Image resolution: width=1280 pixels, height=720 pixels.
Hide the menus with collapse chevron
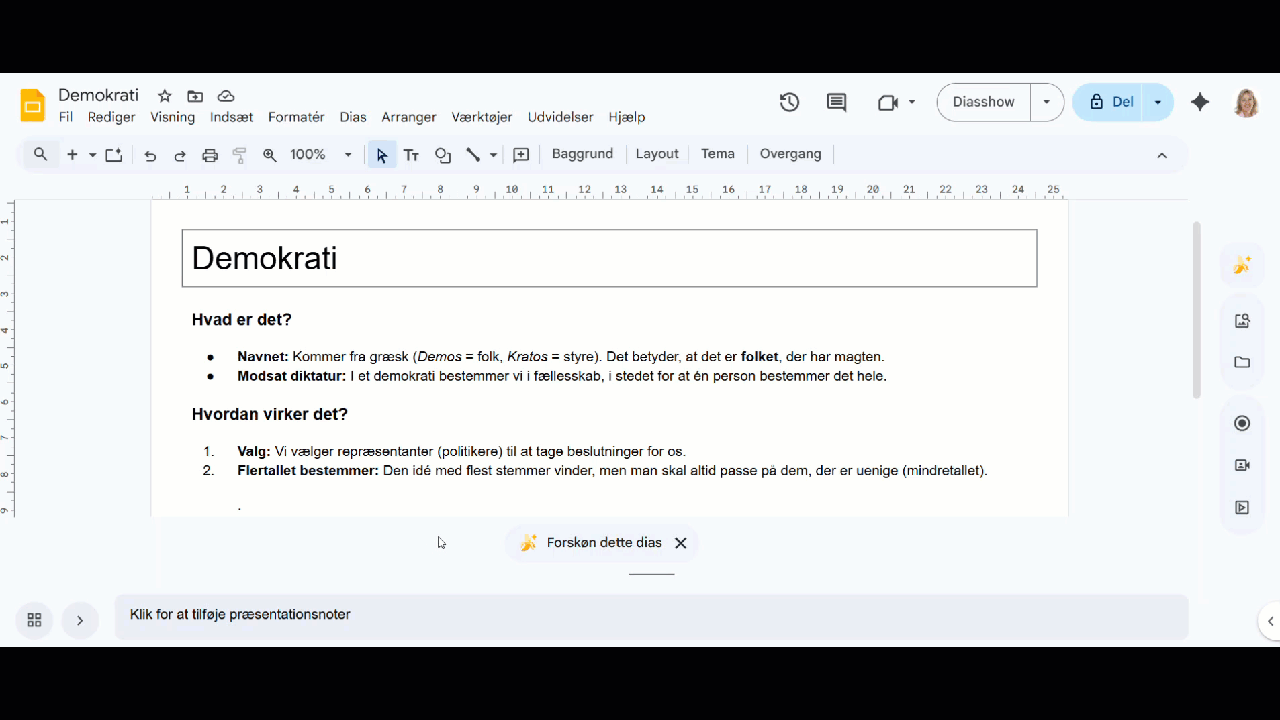(1162, 155)
